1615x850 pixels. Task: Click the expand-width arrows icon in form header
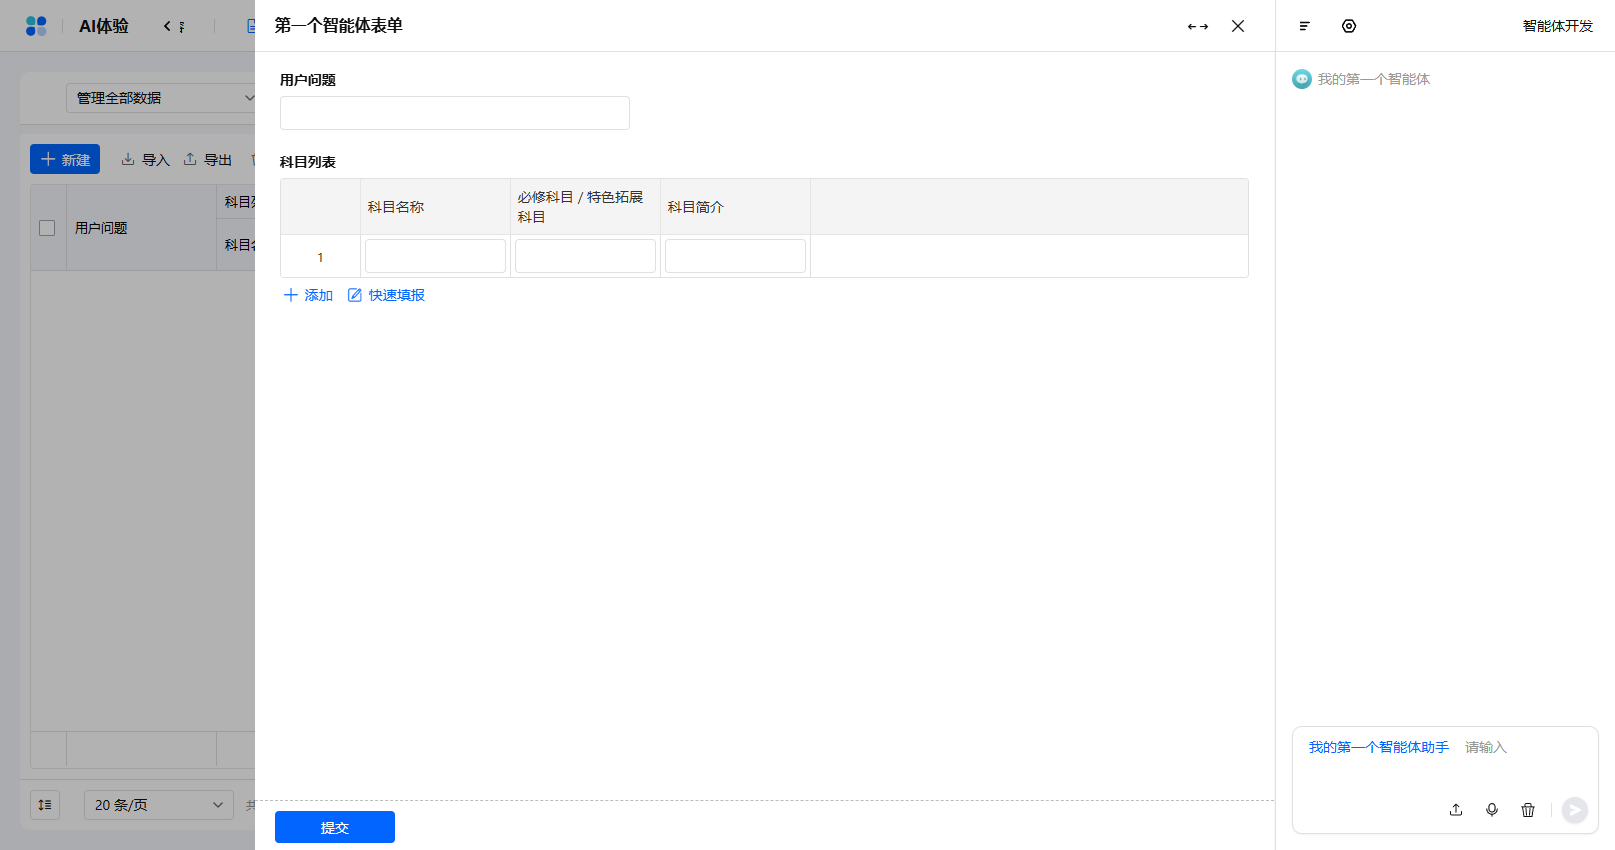1198,27
